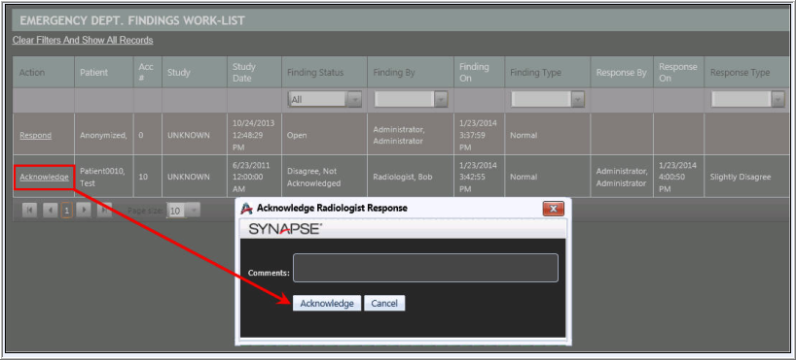The height and width of the screenshot is (360, 796).
Task: Open the Response Type filter dropdown
Action: [x=748, y=100]
